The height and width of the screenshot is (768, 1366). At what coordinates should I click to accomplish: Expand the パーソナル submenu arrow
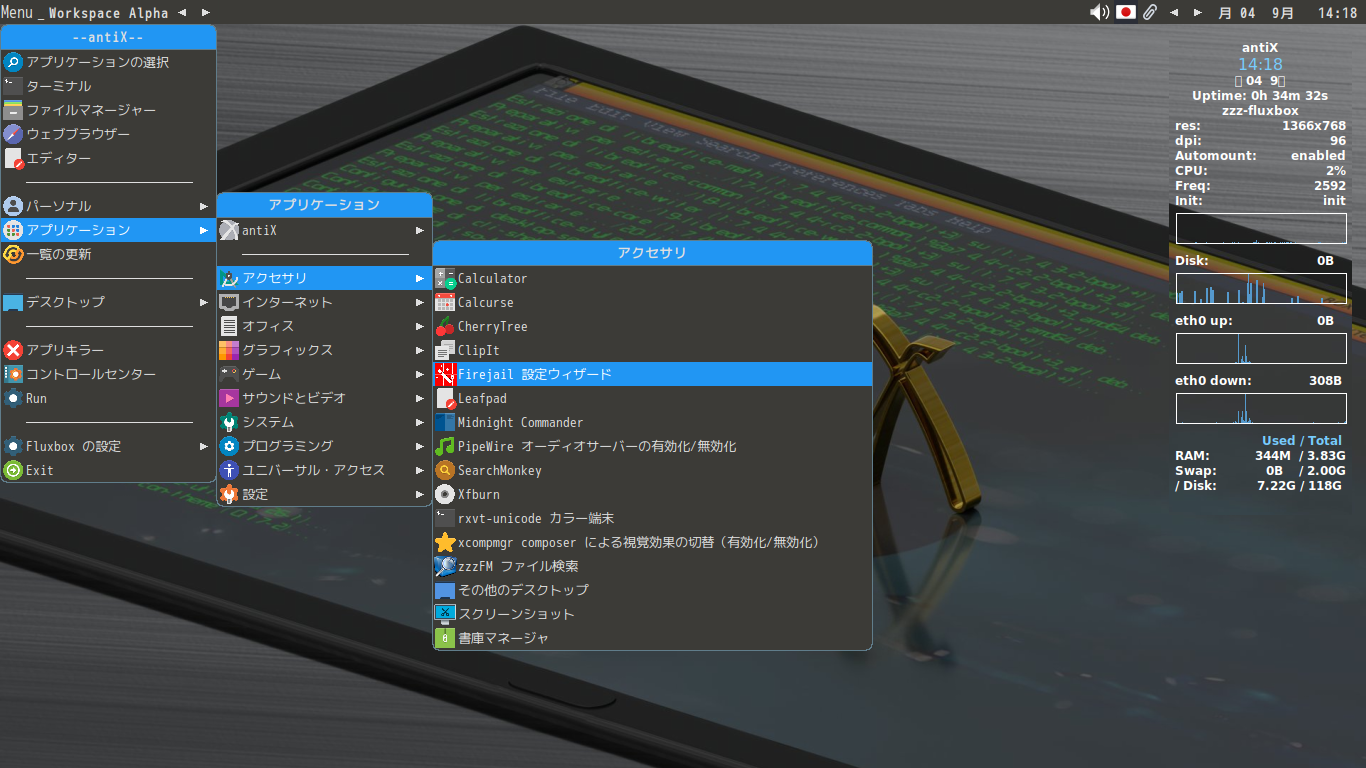[x=204, y=206]
